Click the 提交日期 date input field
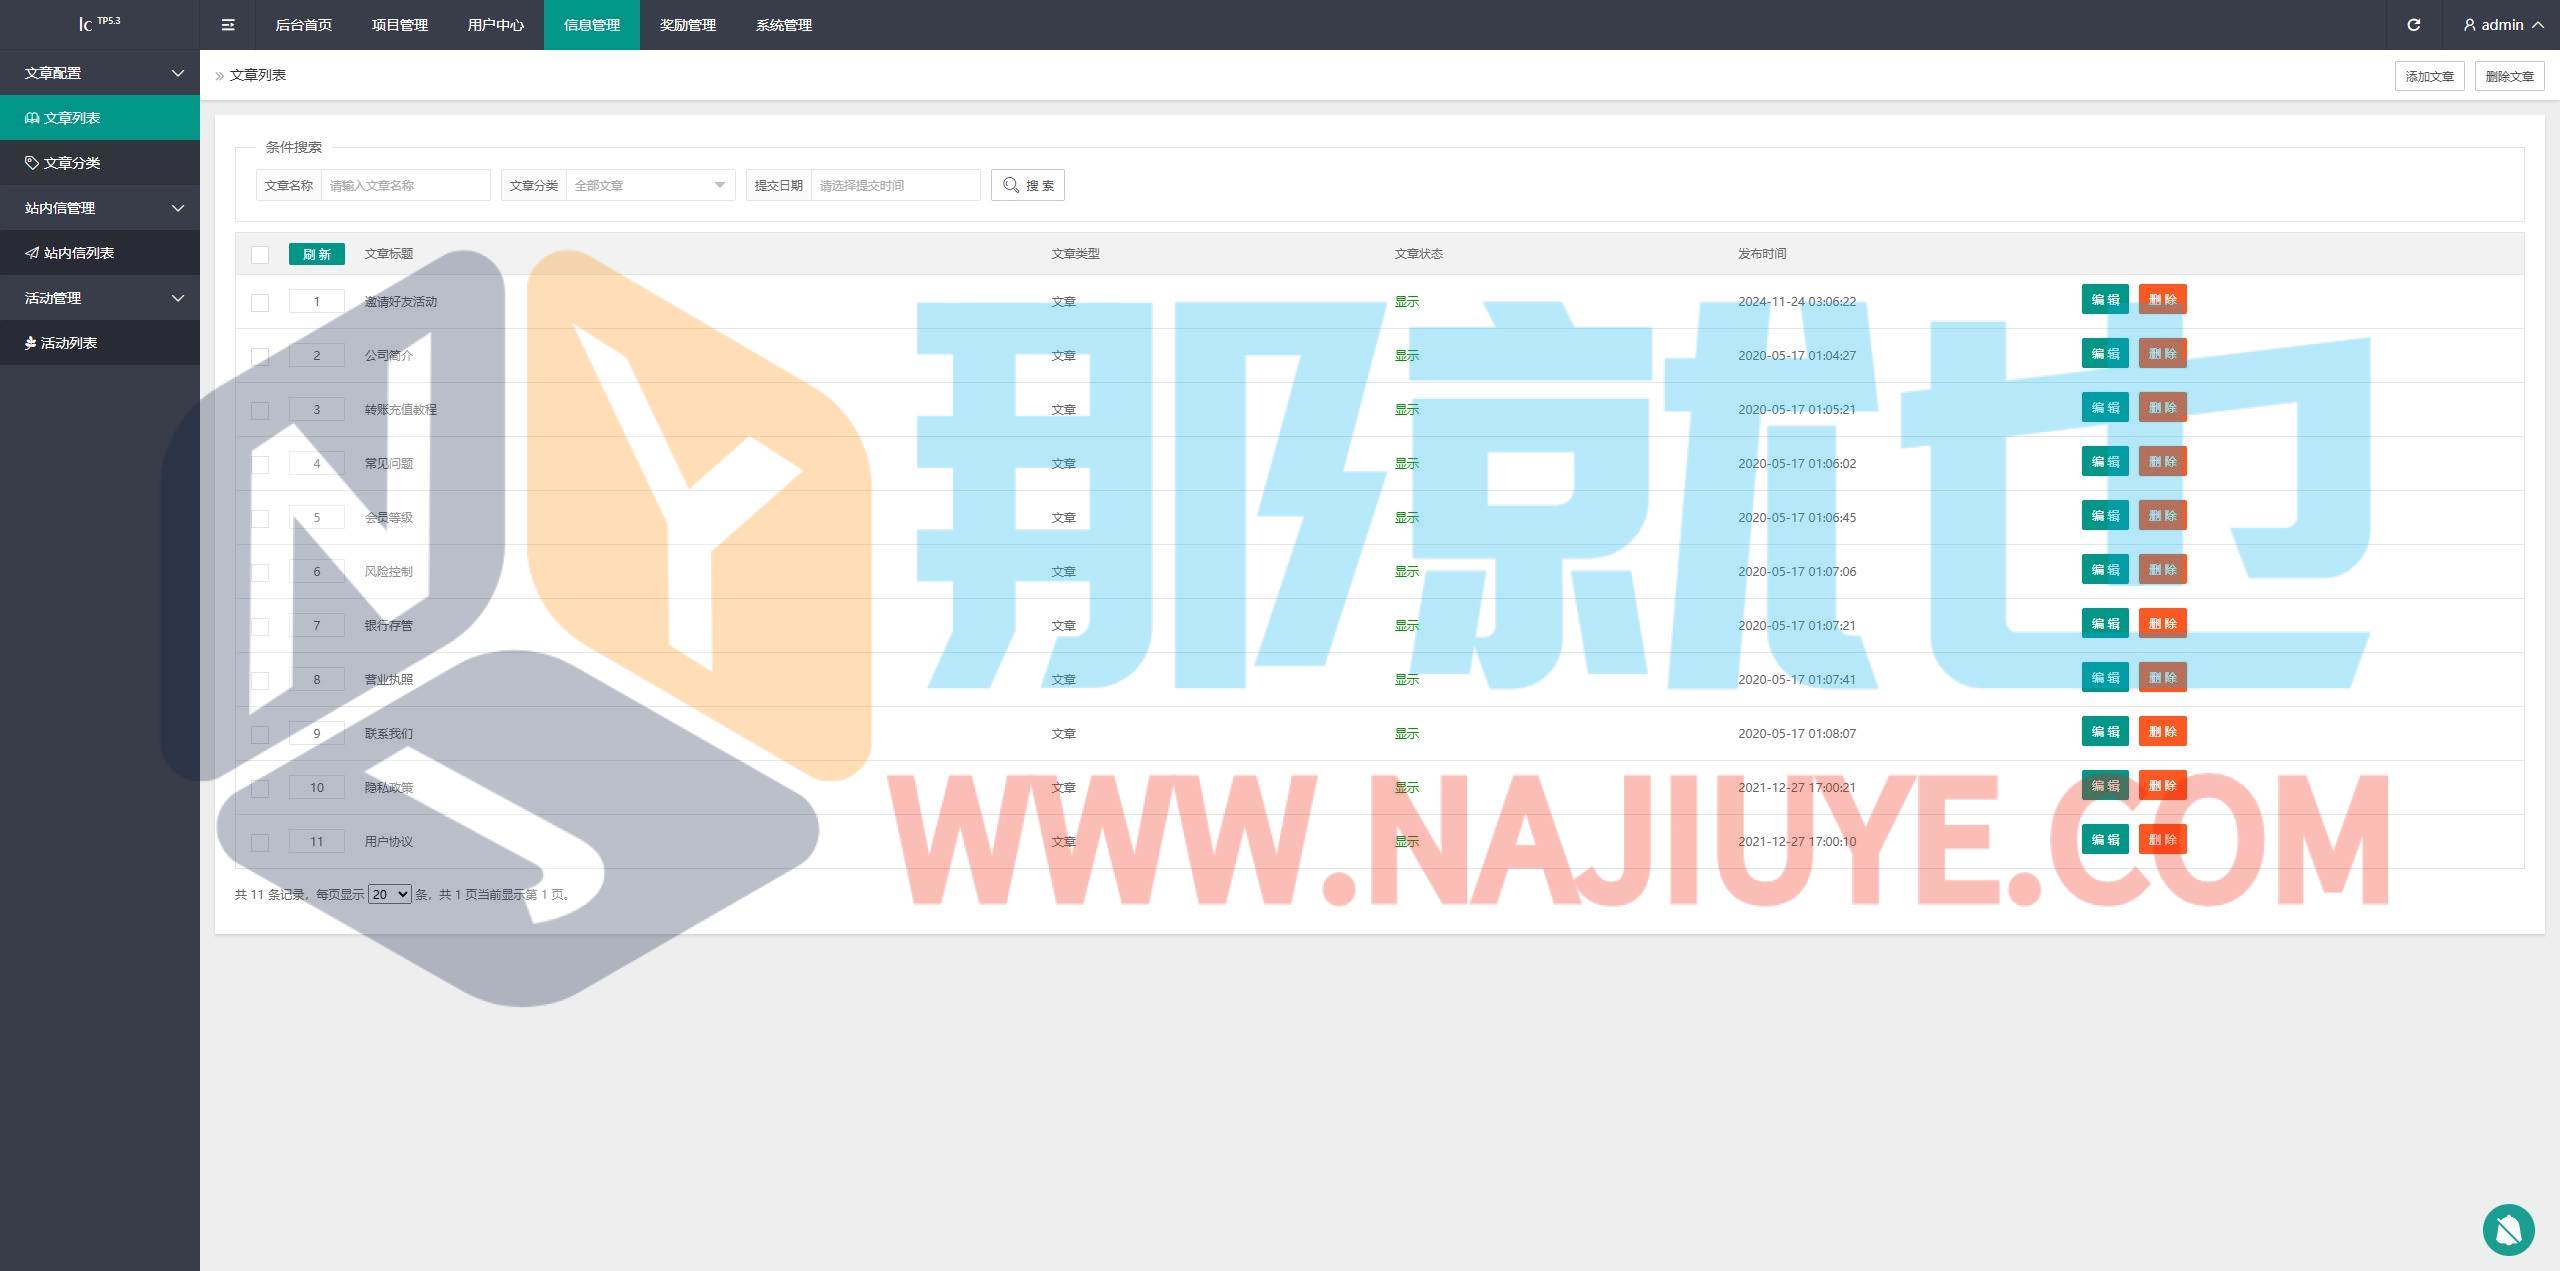The image size is (2560, 1271). [894, 185]
